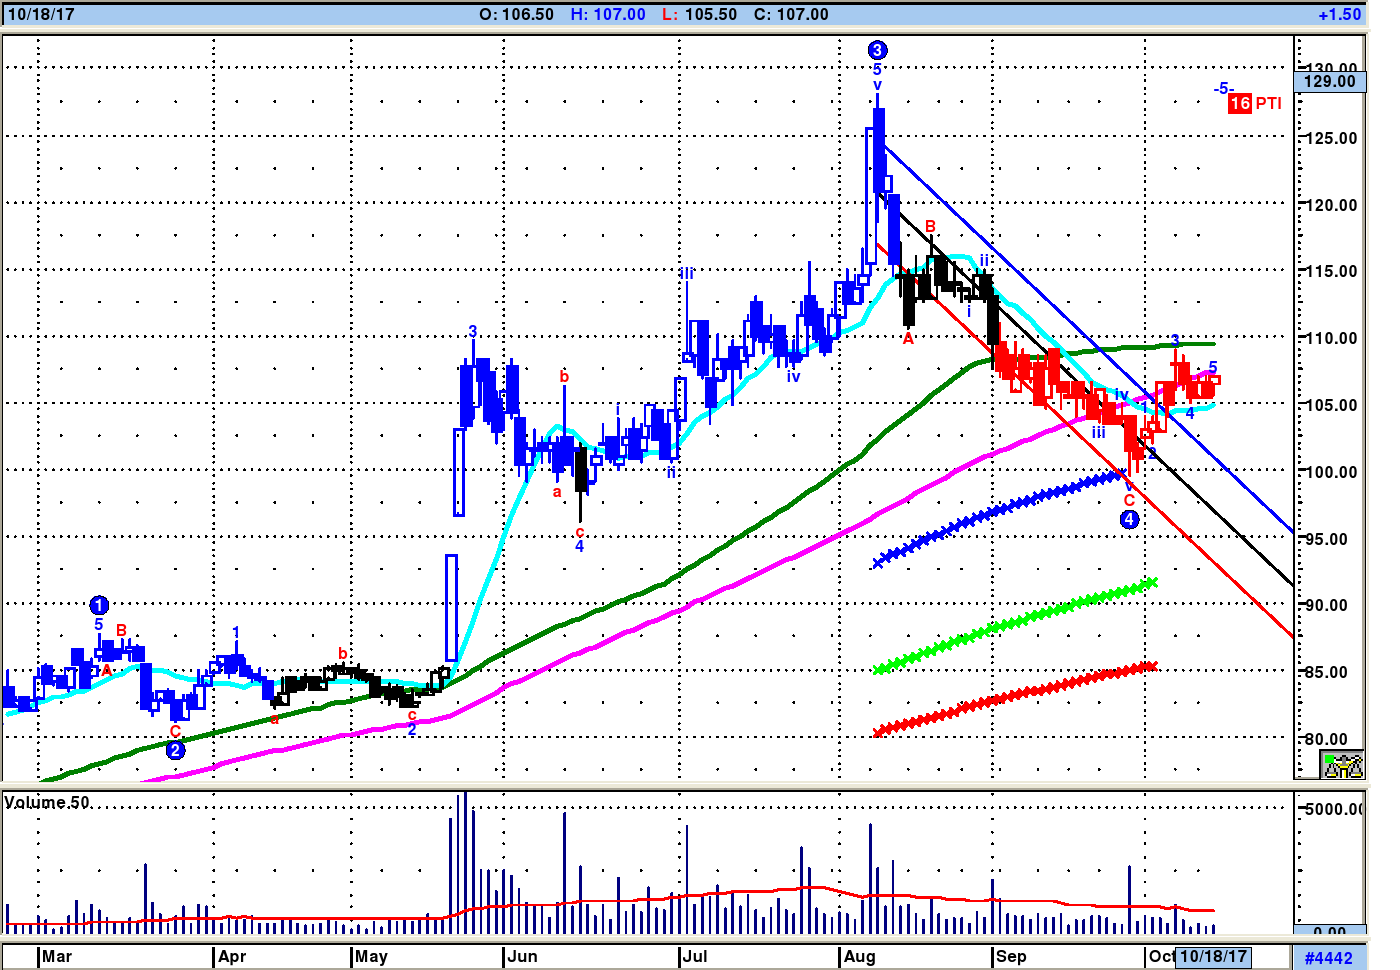Click the Mar label on the time axis
Viewport: 1400px width, 970px height.
click(57, 956)
